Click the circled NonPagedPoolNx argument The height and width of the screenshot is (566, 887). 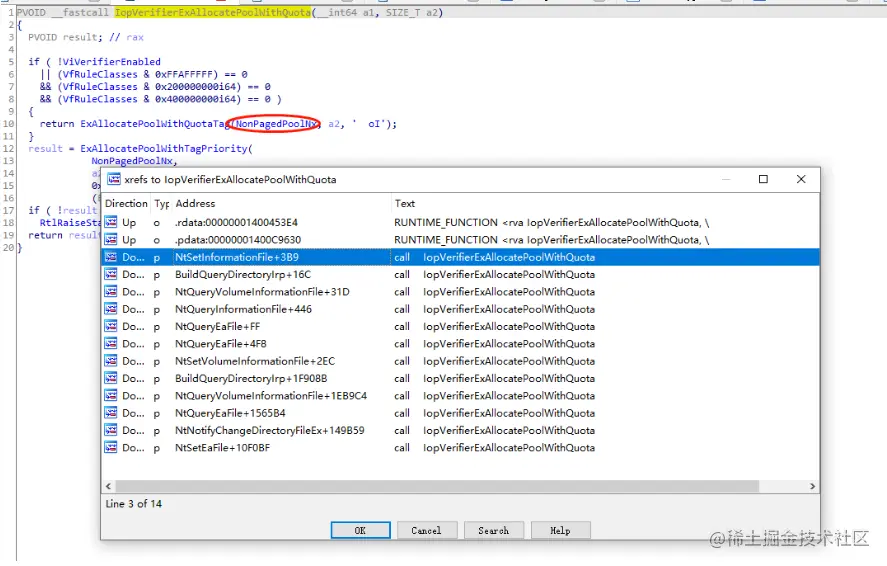click(x=276, y=124)
